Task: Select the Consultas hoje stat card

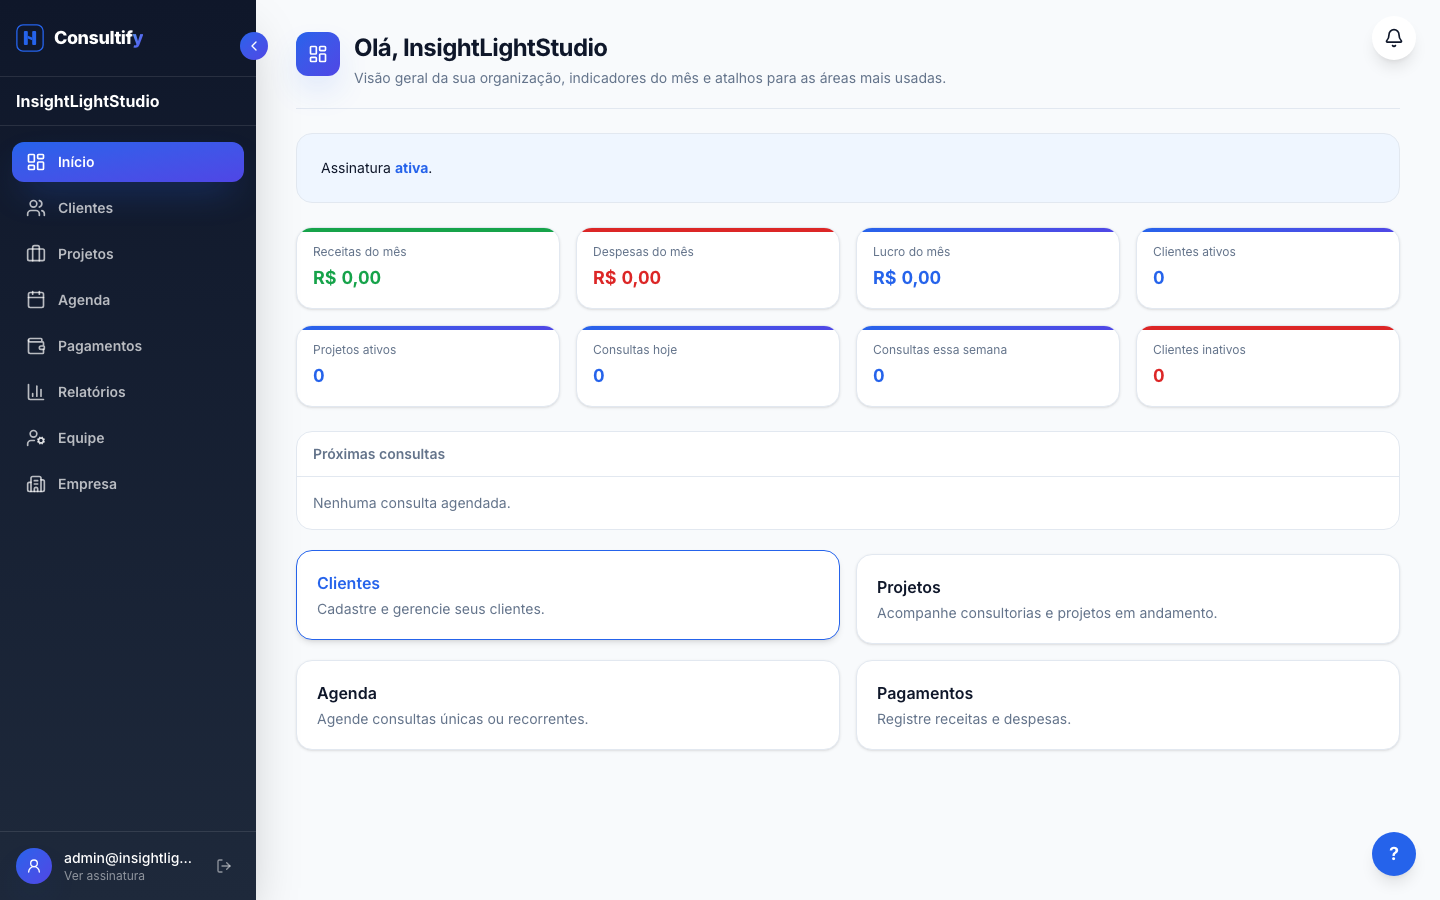Action: [708, 366]
